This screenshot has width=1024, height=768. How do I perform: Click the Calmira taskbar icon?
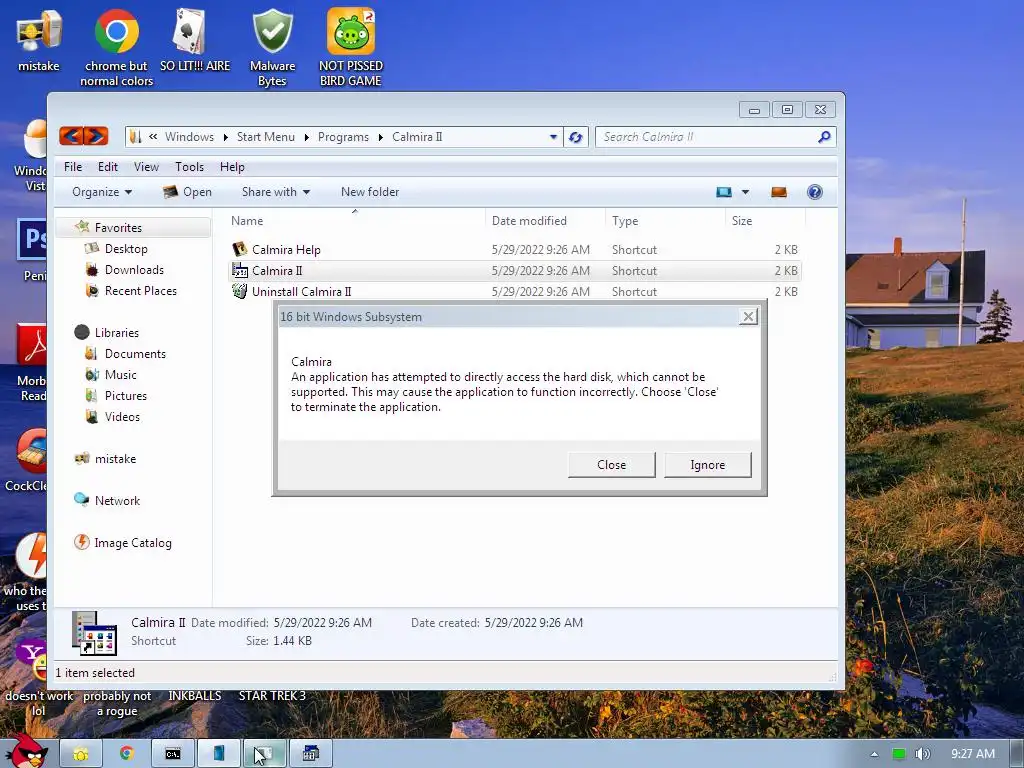tap(310, 754)
